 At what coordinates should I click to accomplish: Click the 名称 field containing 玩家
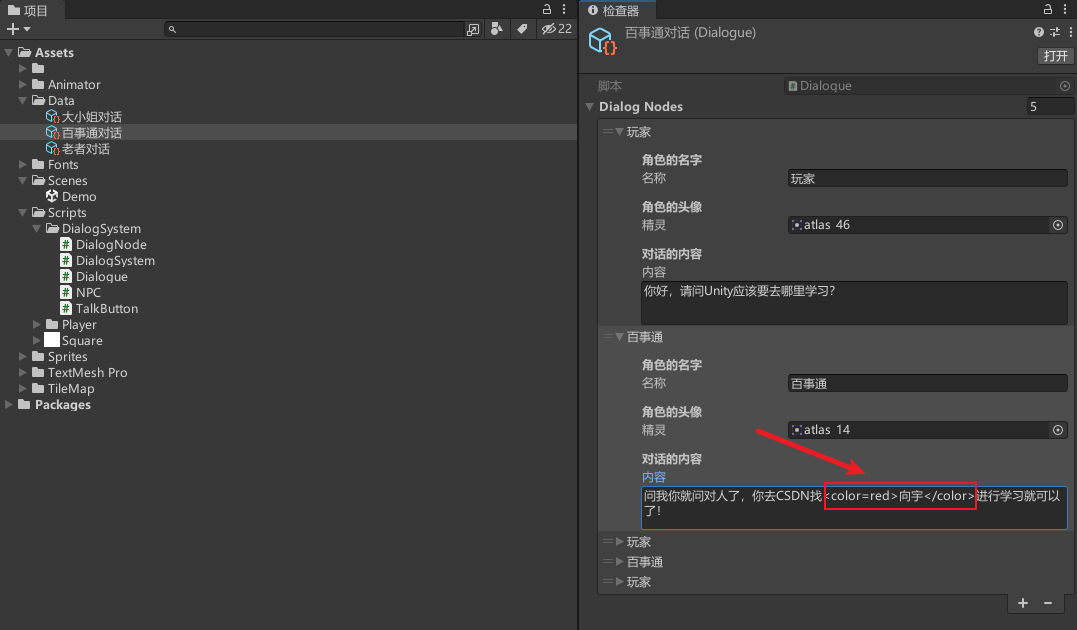927,179
